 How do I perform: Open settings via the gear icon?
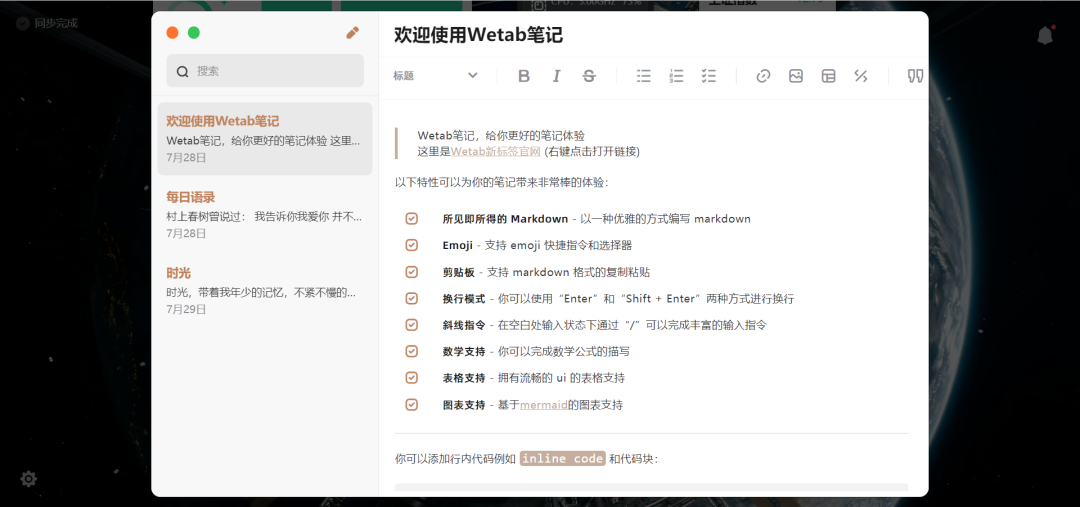(28, 478)
